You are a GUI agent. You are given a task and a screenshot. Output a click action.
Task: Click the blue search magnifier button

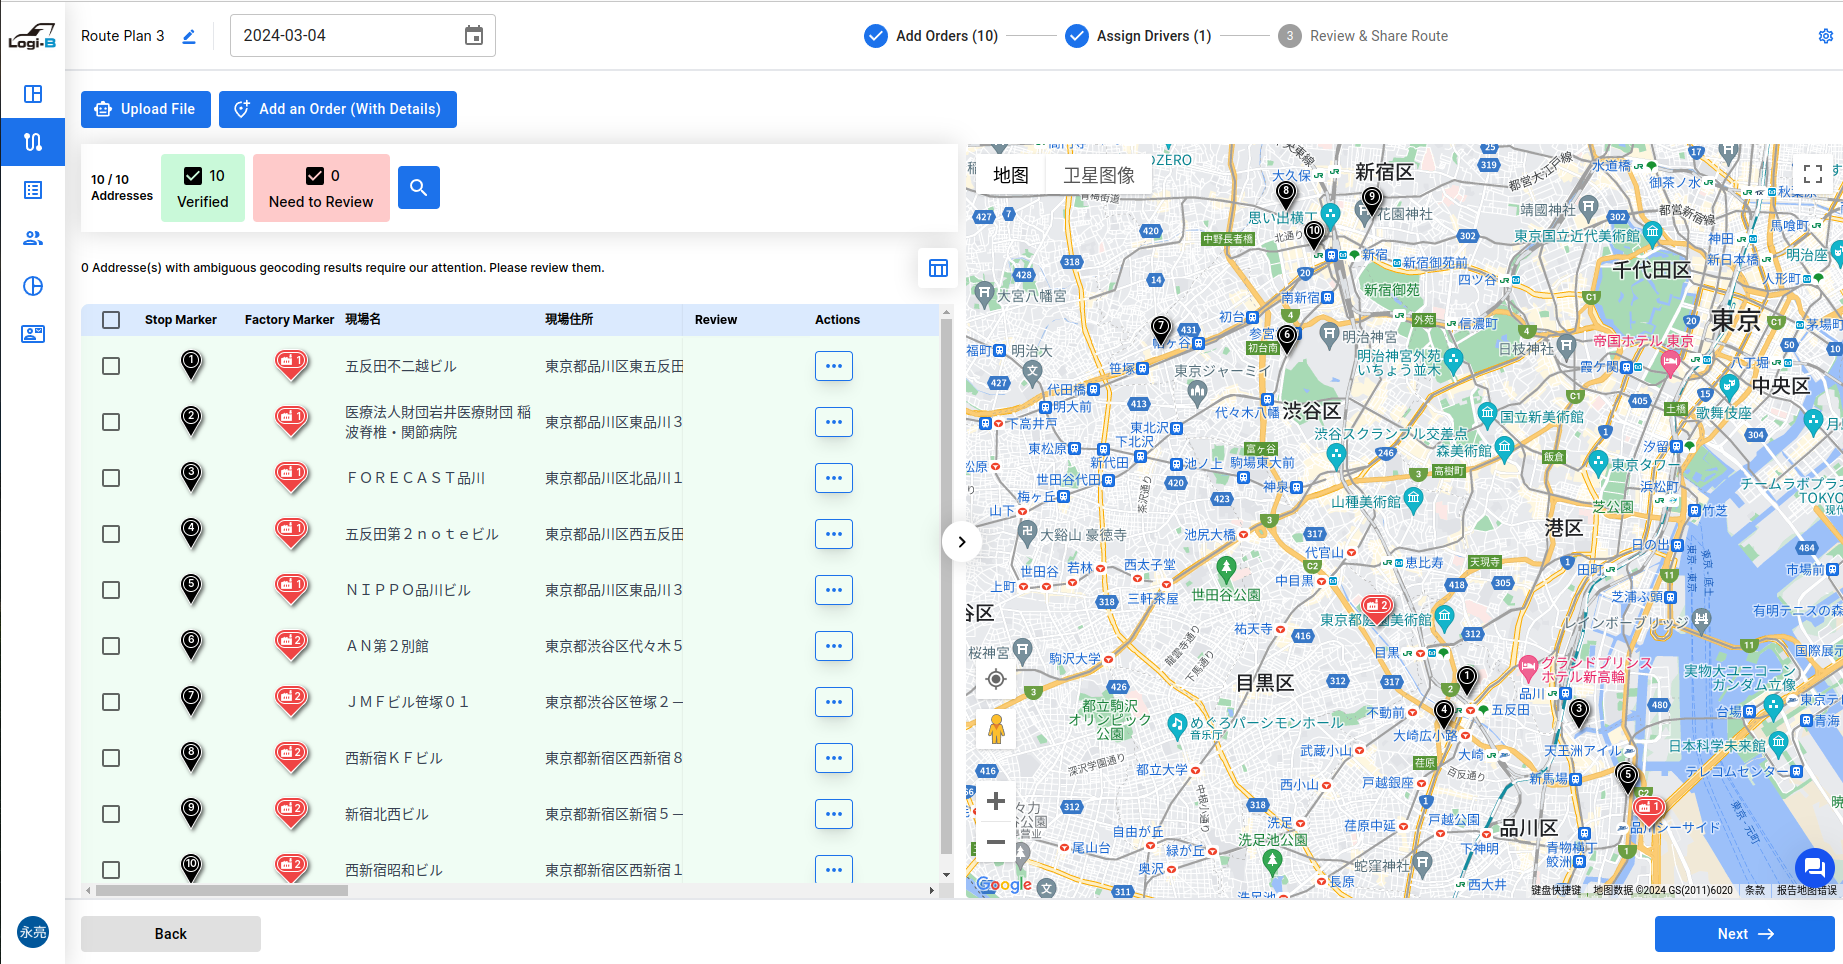[x=418, y=187]
